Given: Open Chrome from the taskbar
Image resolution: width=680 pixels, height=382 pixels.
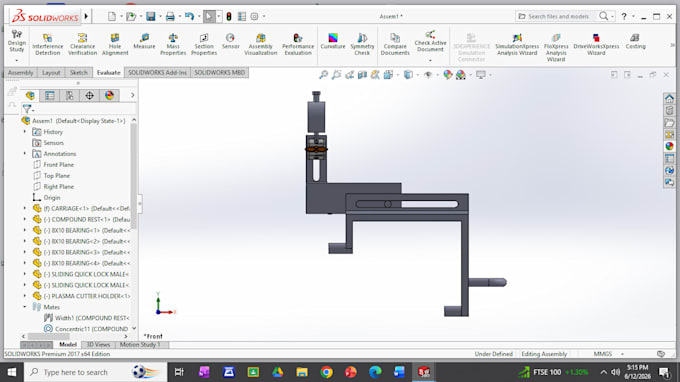Looking at the screenshot, I should click(x=327, y=372).
